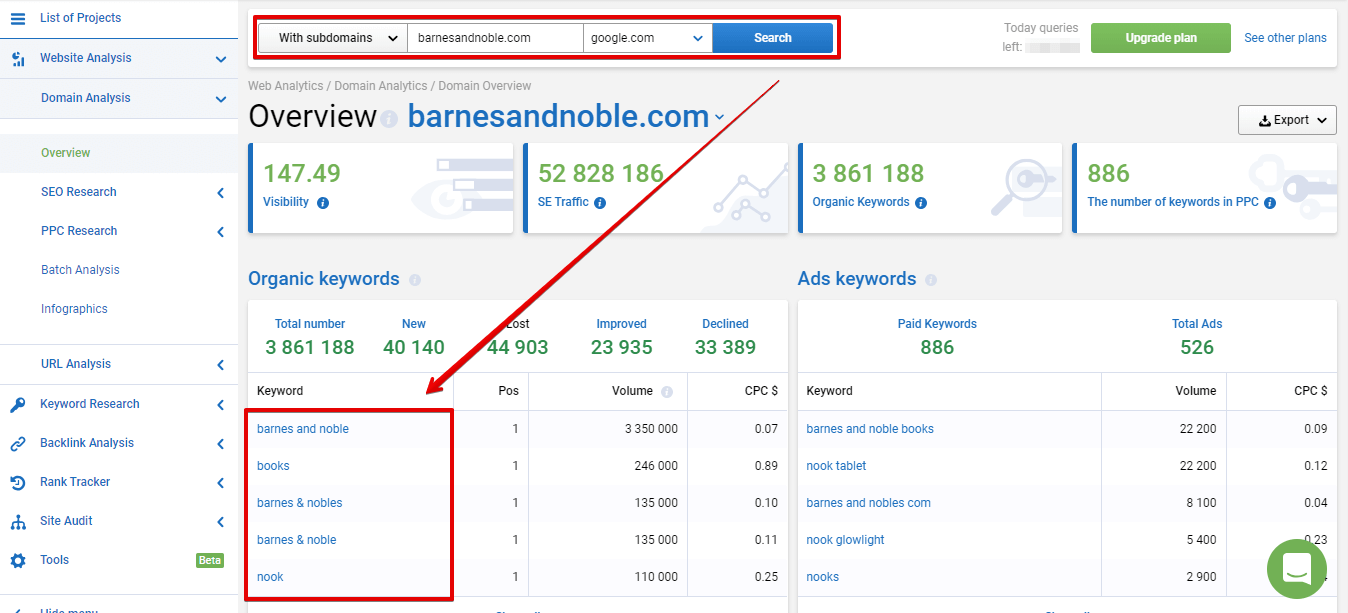Image resolution: width=1348 pixels, height=613 pixels.
Task: Open 'barnes & nobles' keyword link
Action: [x=300, y=503]
